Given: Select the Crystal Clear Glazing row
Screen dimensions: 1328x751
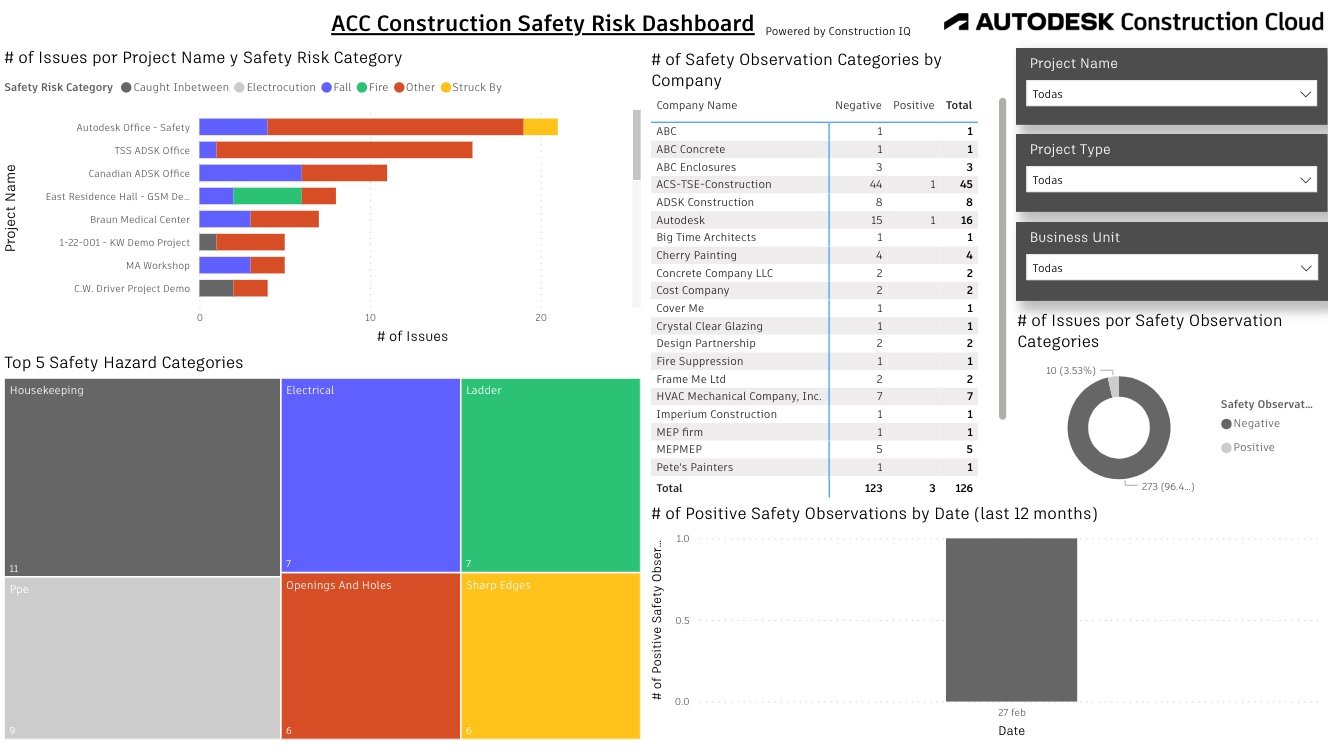Looking at the screenshot, I should click(x=814, y=326).
